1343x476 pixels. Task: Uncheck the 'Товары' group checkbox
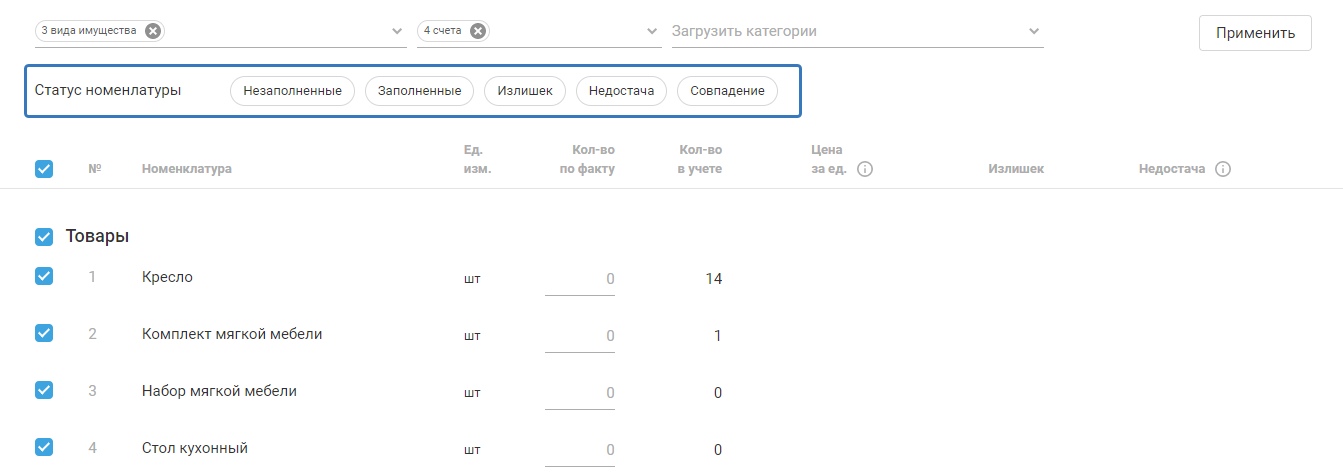coord(44,237)
